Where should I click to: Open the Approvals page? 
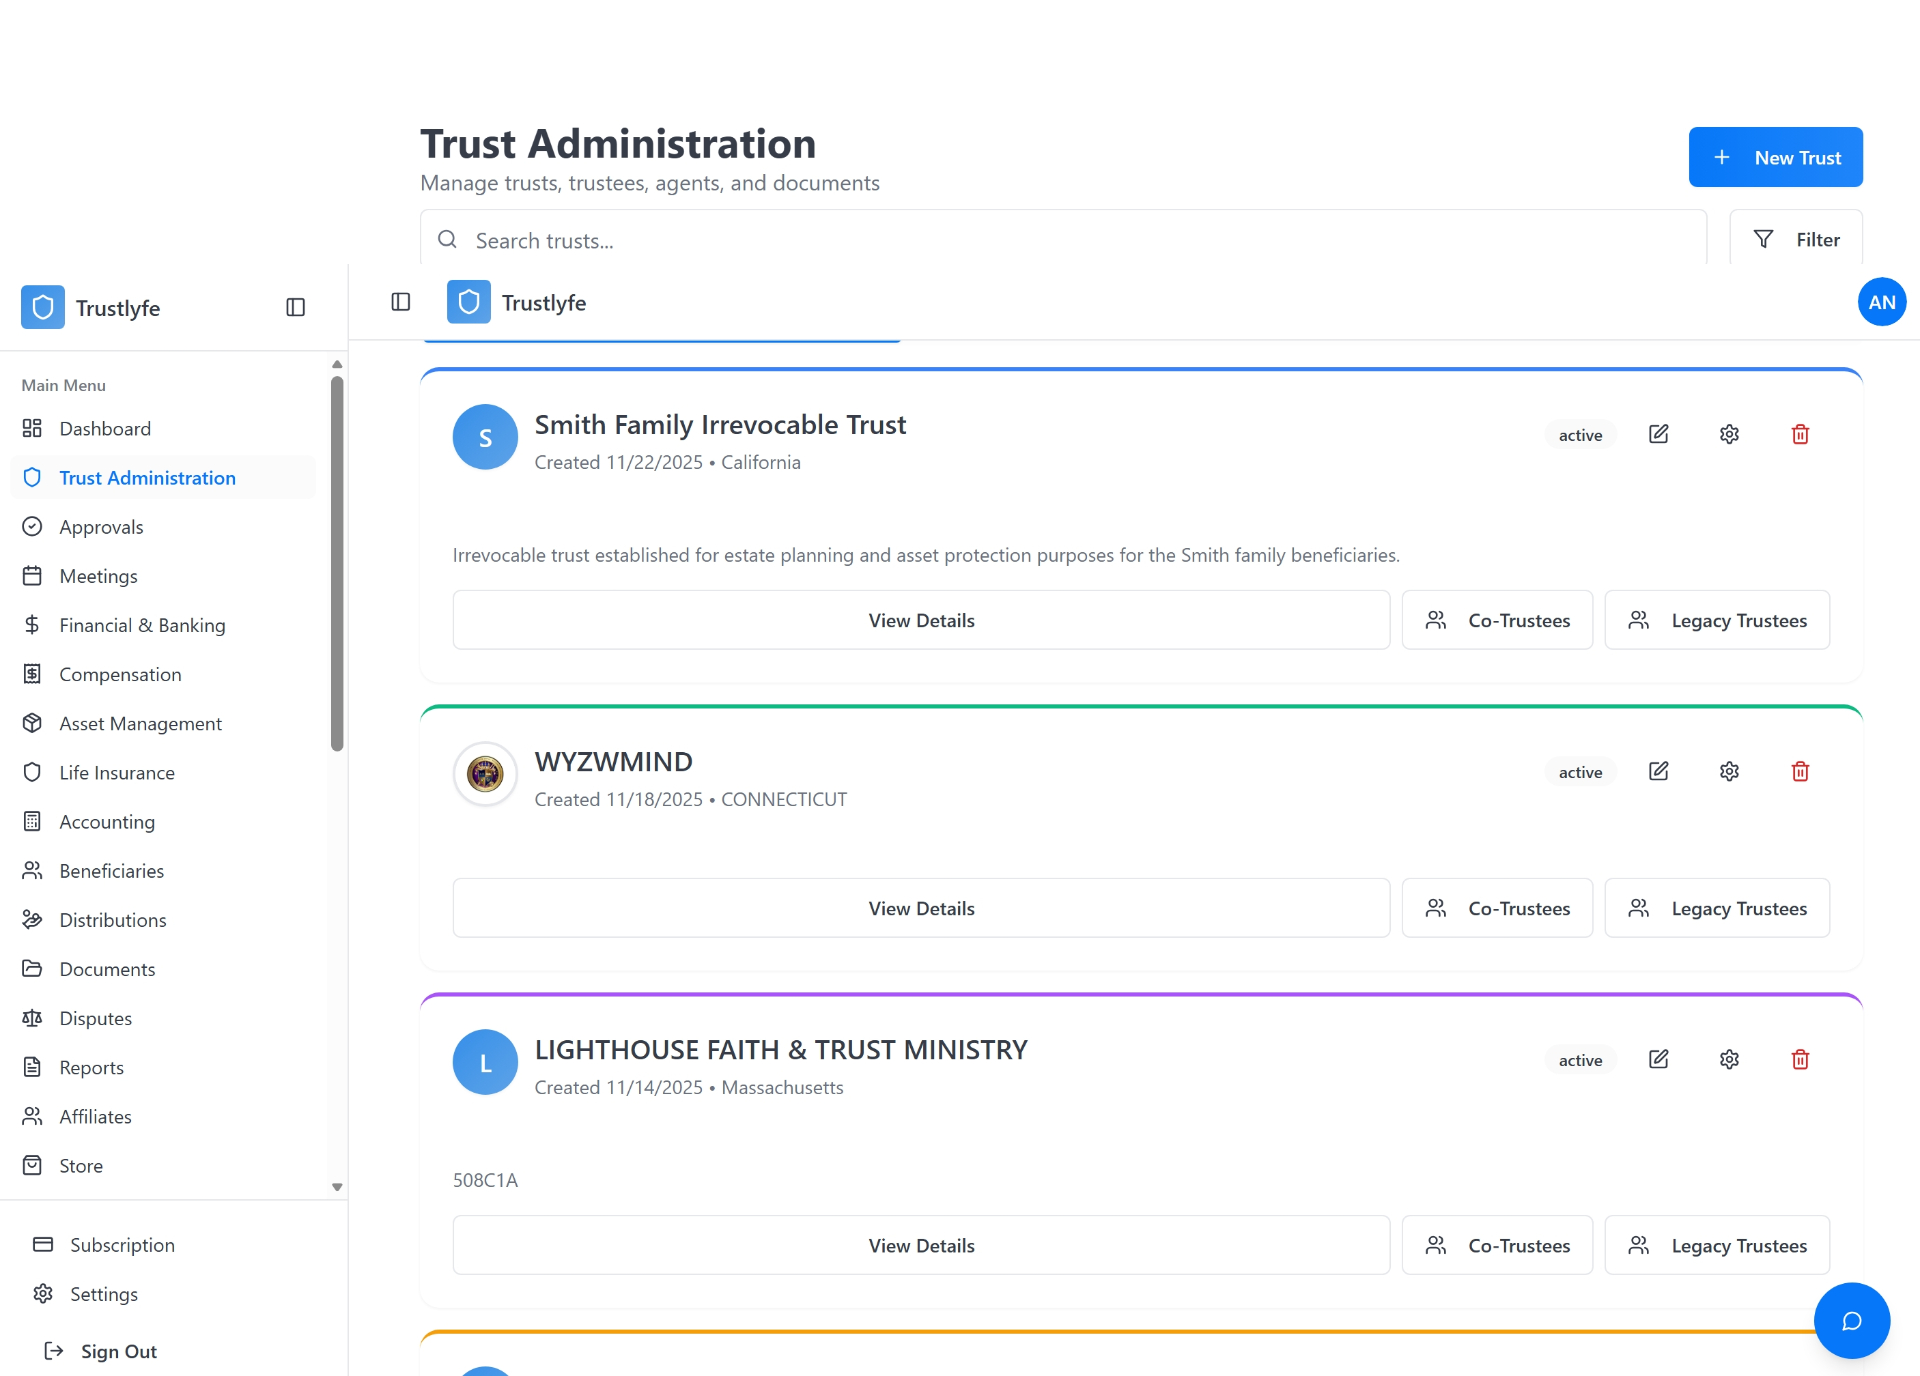pos(163,526)
